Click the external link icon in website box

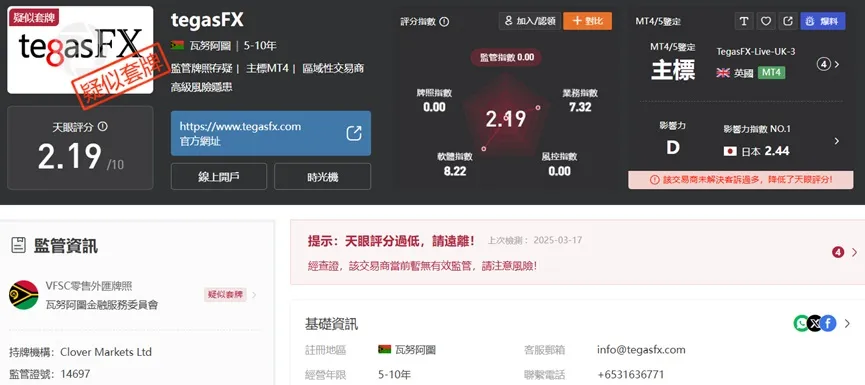[x=354, y=133]
